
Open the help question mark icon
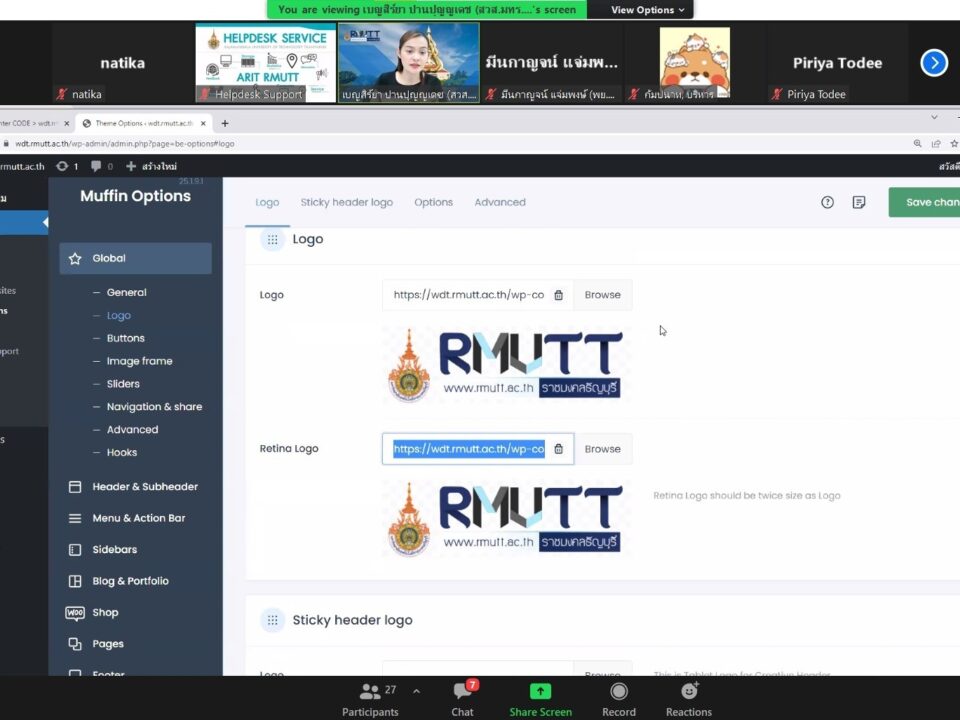tap(827, 202)
